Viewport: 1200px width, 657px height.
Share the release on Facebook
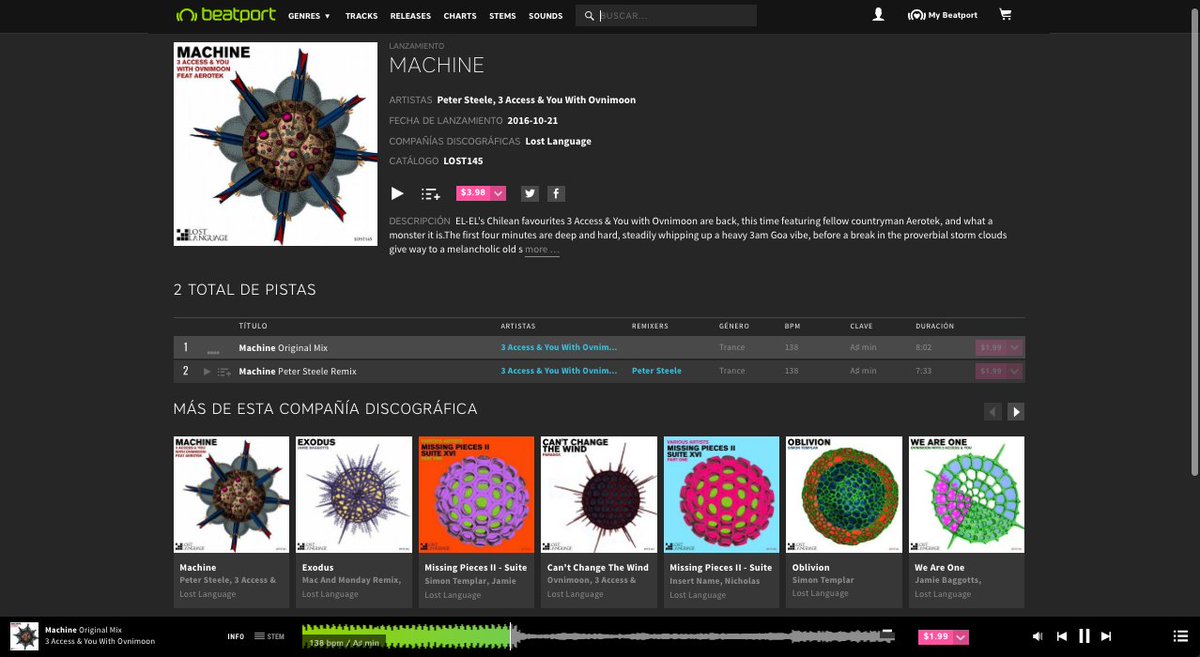pos(556,193)
